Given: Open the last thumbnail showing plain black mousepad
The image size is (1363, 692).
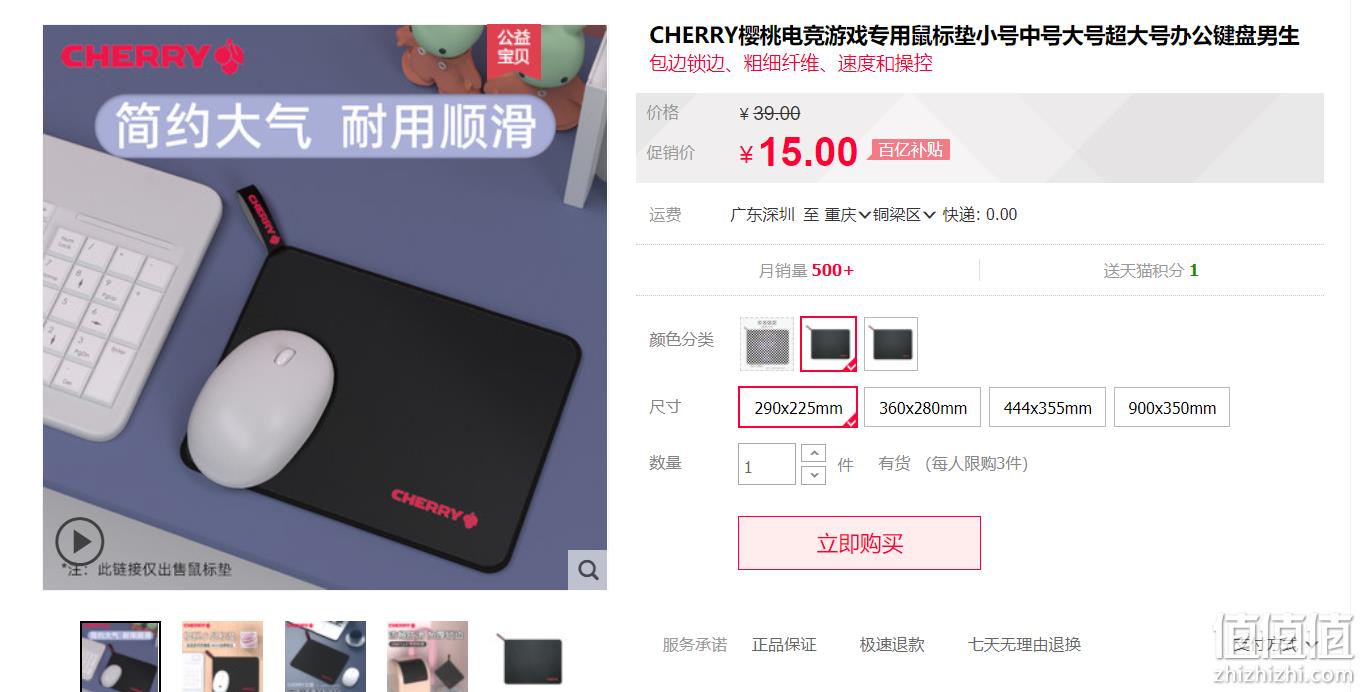Looking at the screenshot, I should tap(531, 656).
